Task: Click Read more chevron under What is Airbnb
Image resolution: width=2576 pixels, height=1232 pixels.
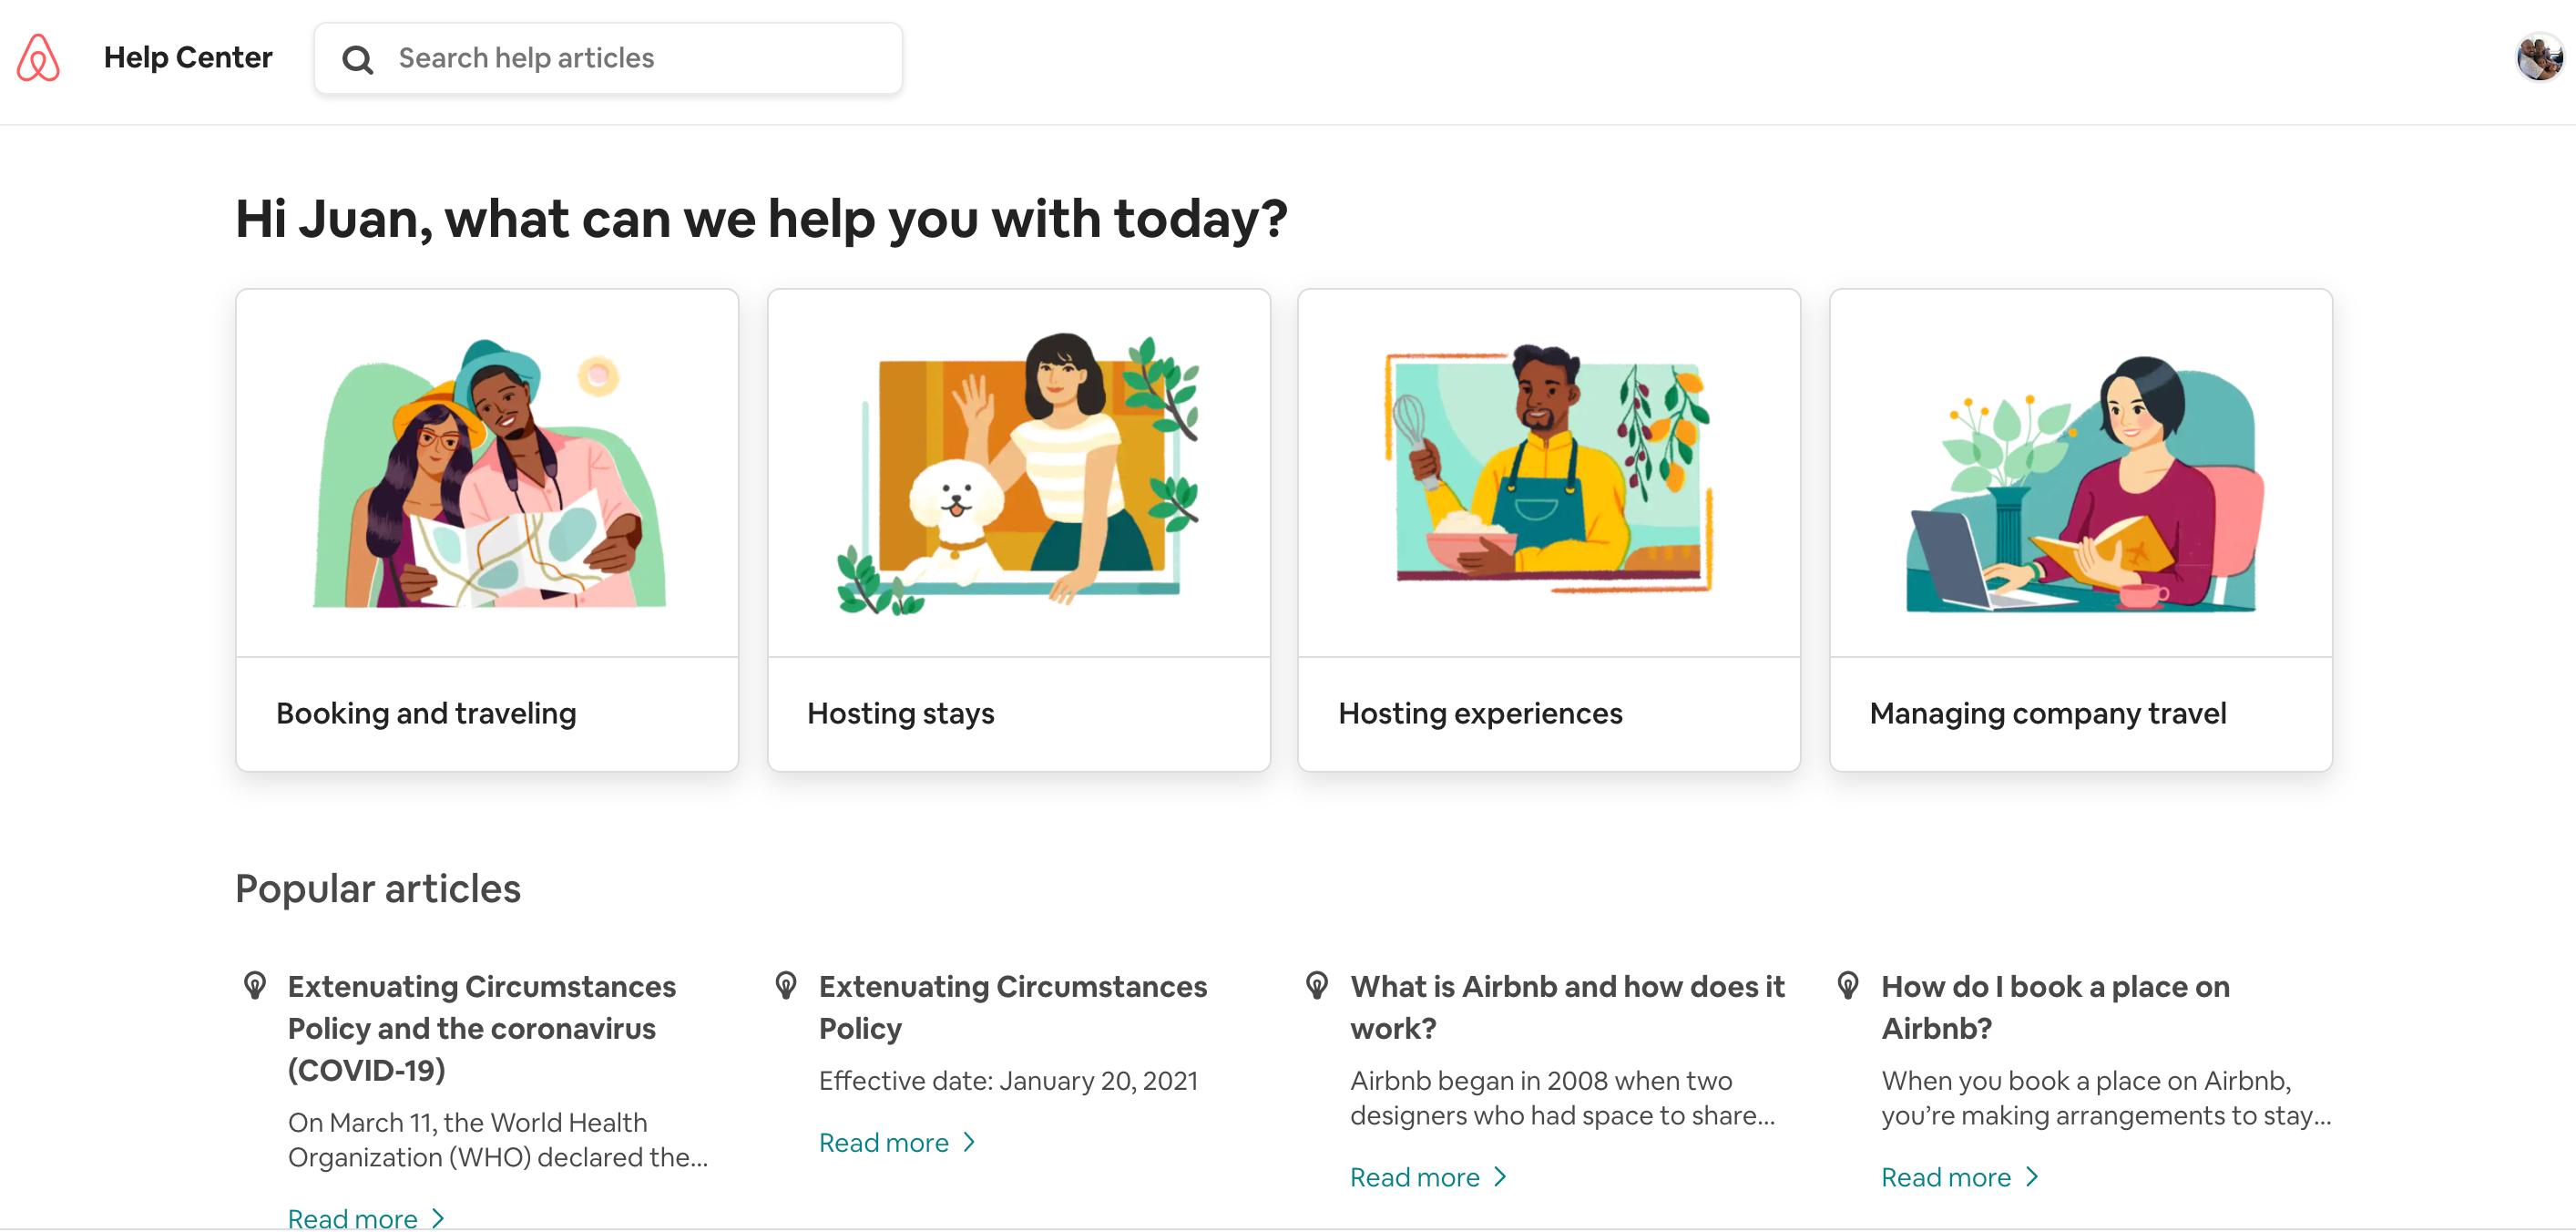Action: pyautogui.click(x=1500, y=1177)
